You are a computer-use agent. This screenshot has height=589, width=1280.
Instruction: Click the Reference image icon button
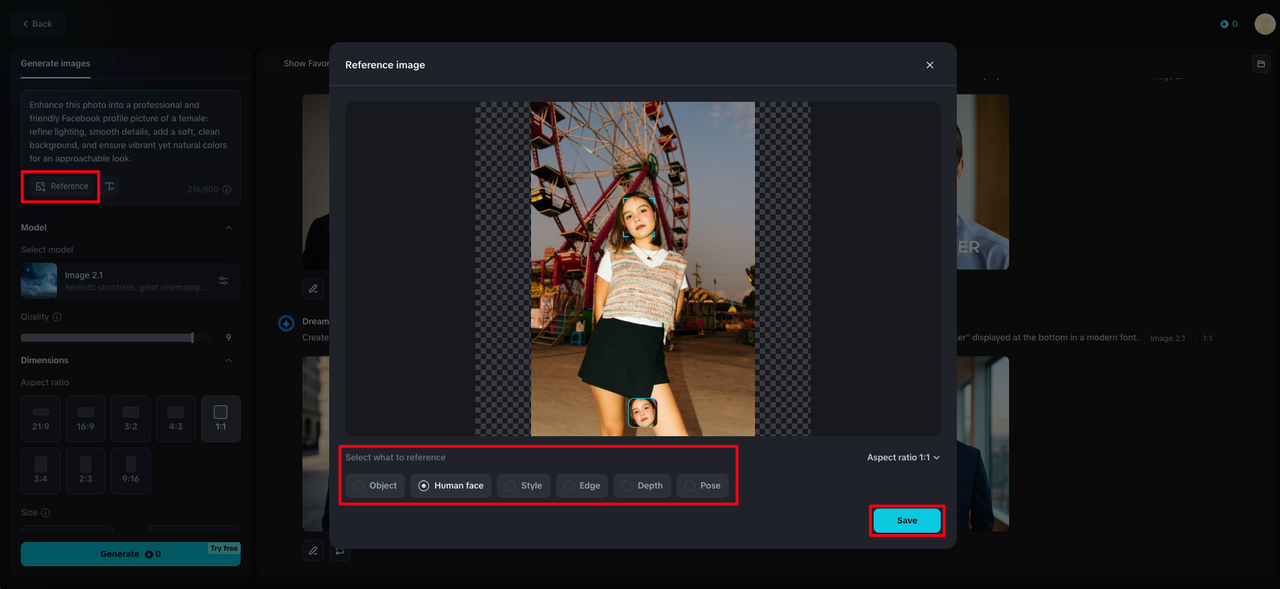coord(62,186)
